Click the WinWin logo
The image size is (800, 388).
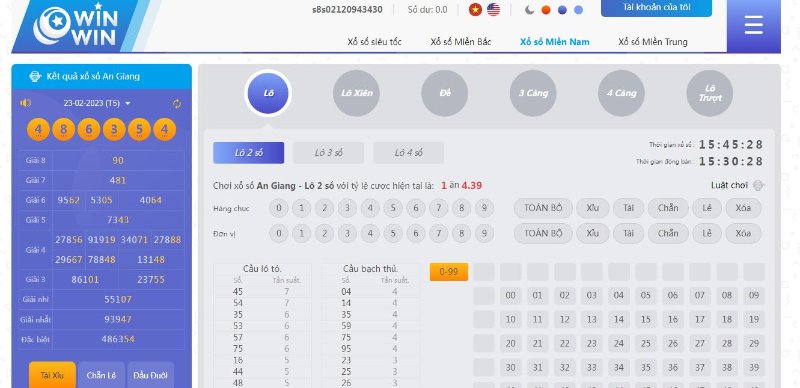[x=75, y=26]
